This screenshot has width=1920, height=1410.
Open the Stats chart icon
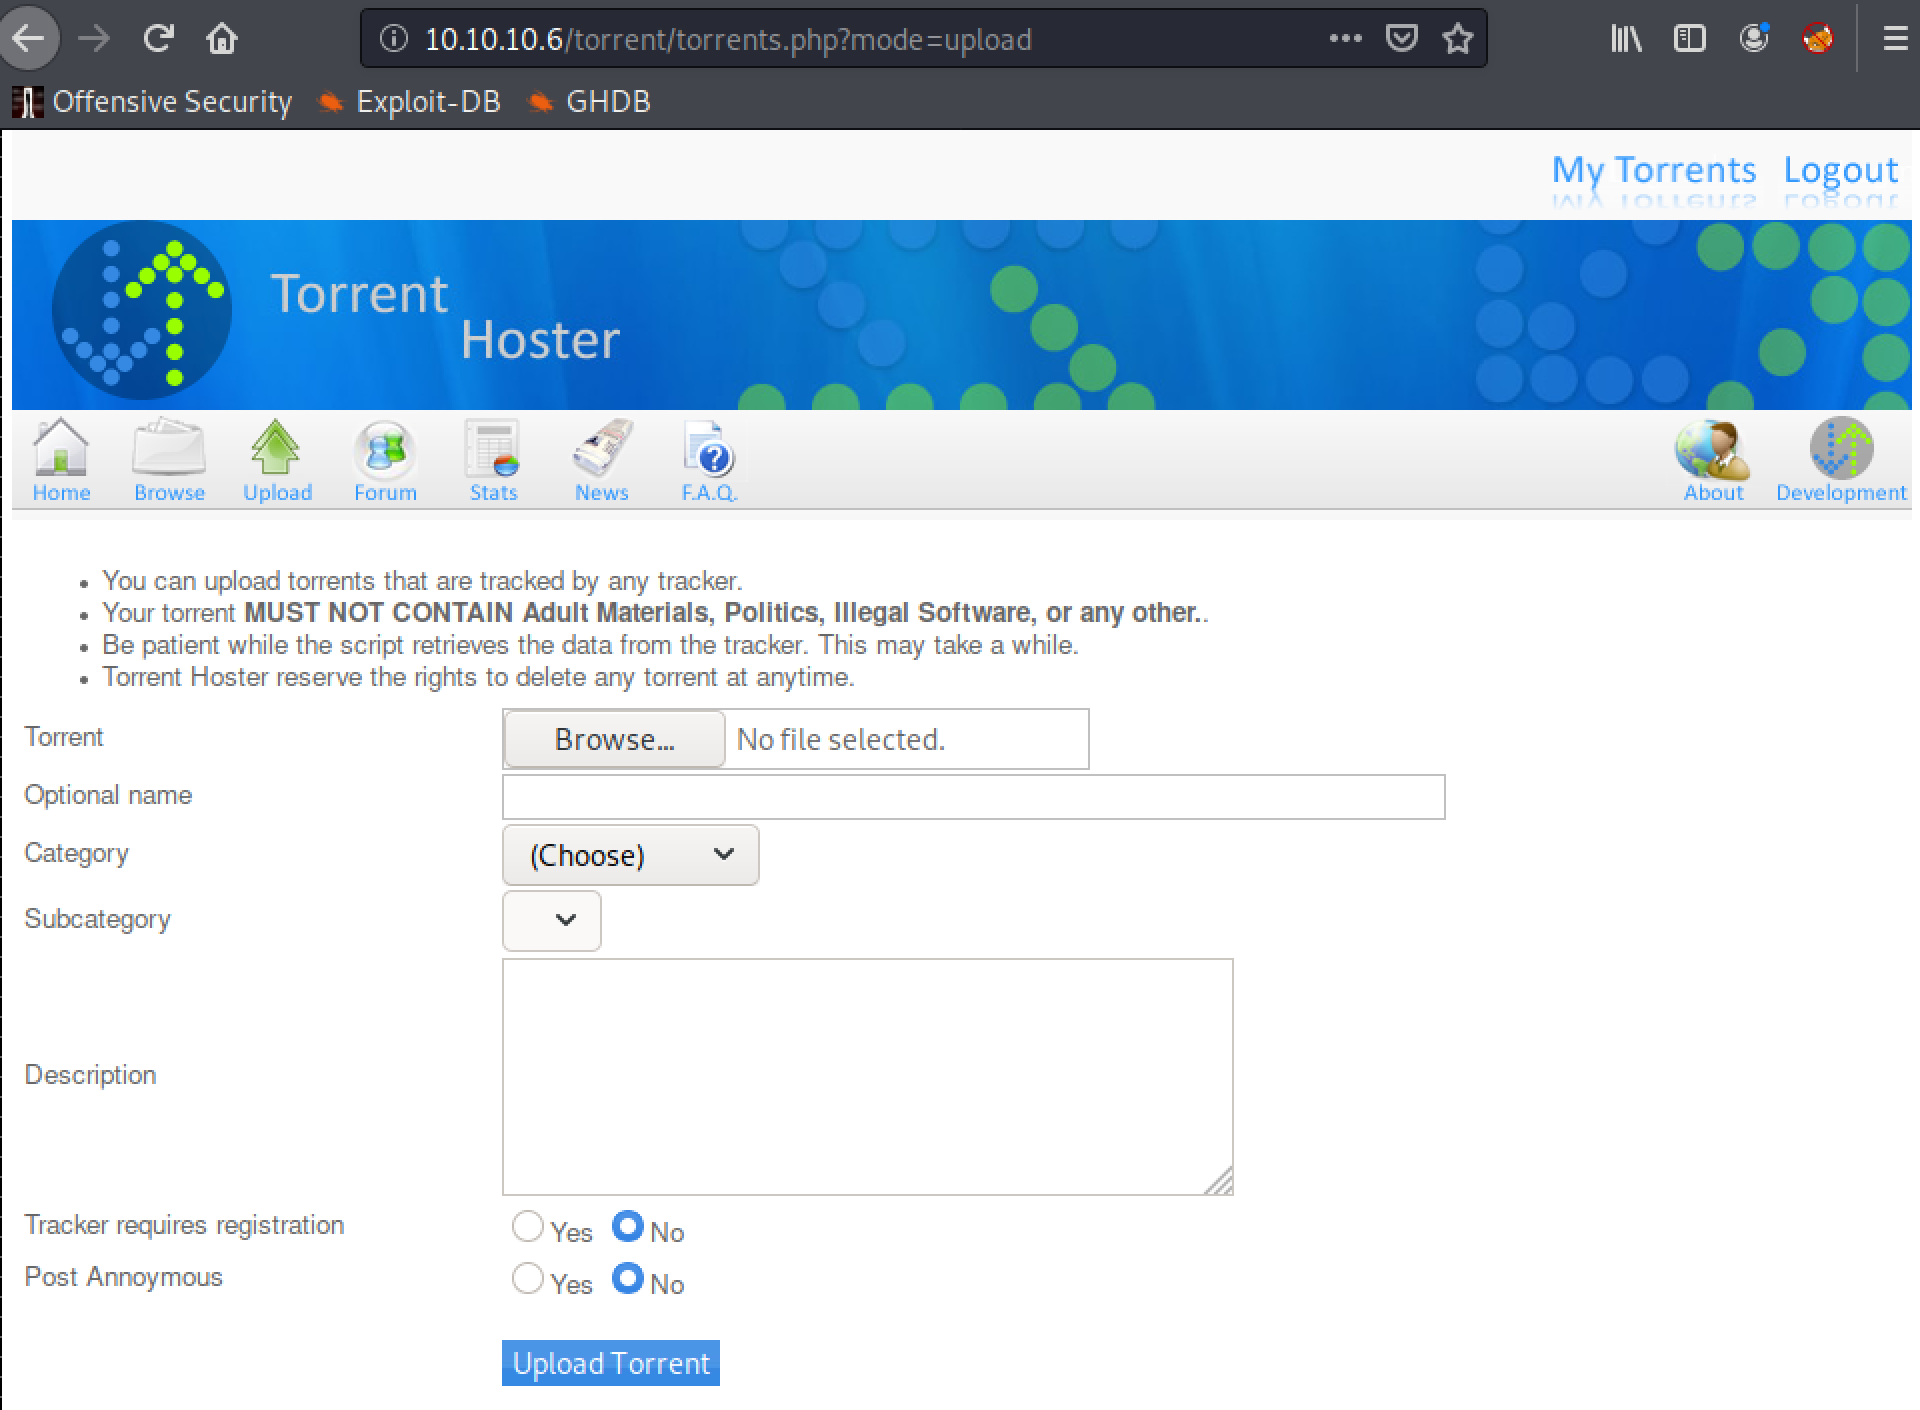493,449
